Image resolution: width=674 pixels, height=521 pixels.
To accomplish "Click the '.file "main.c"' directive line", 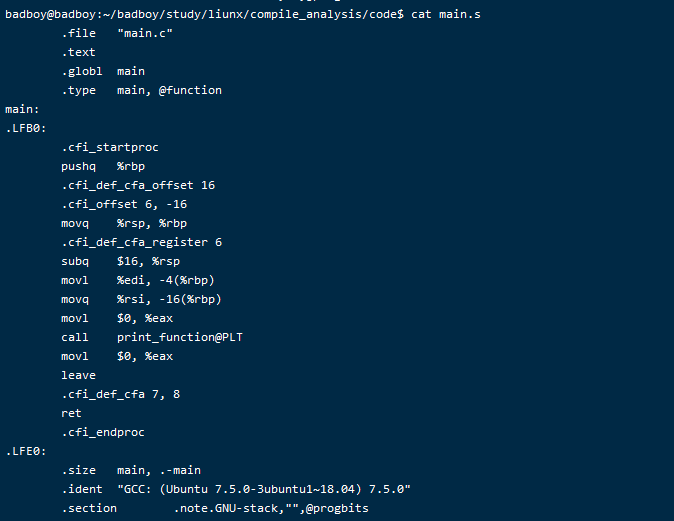I will pyautogui.click(x=115, y=33).
